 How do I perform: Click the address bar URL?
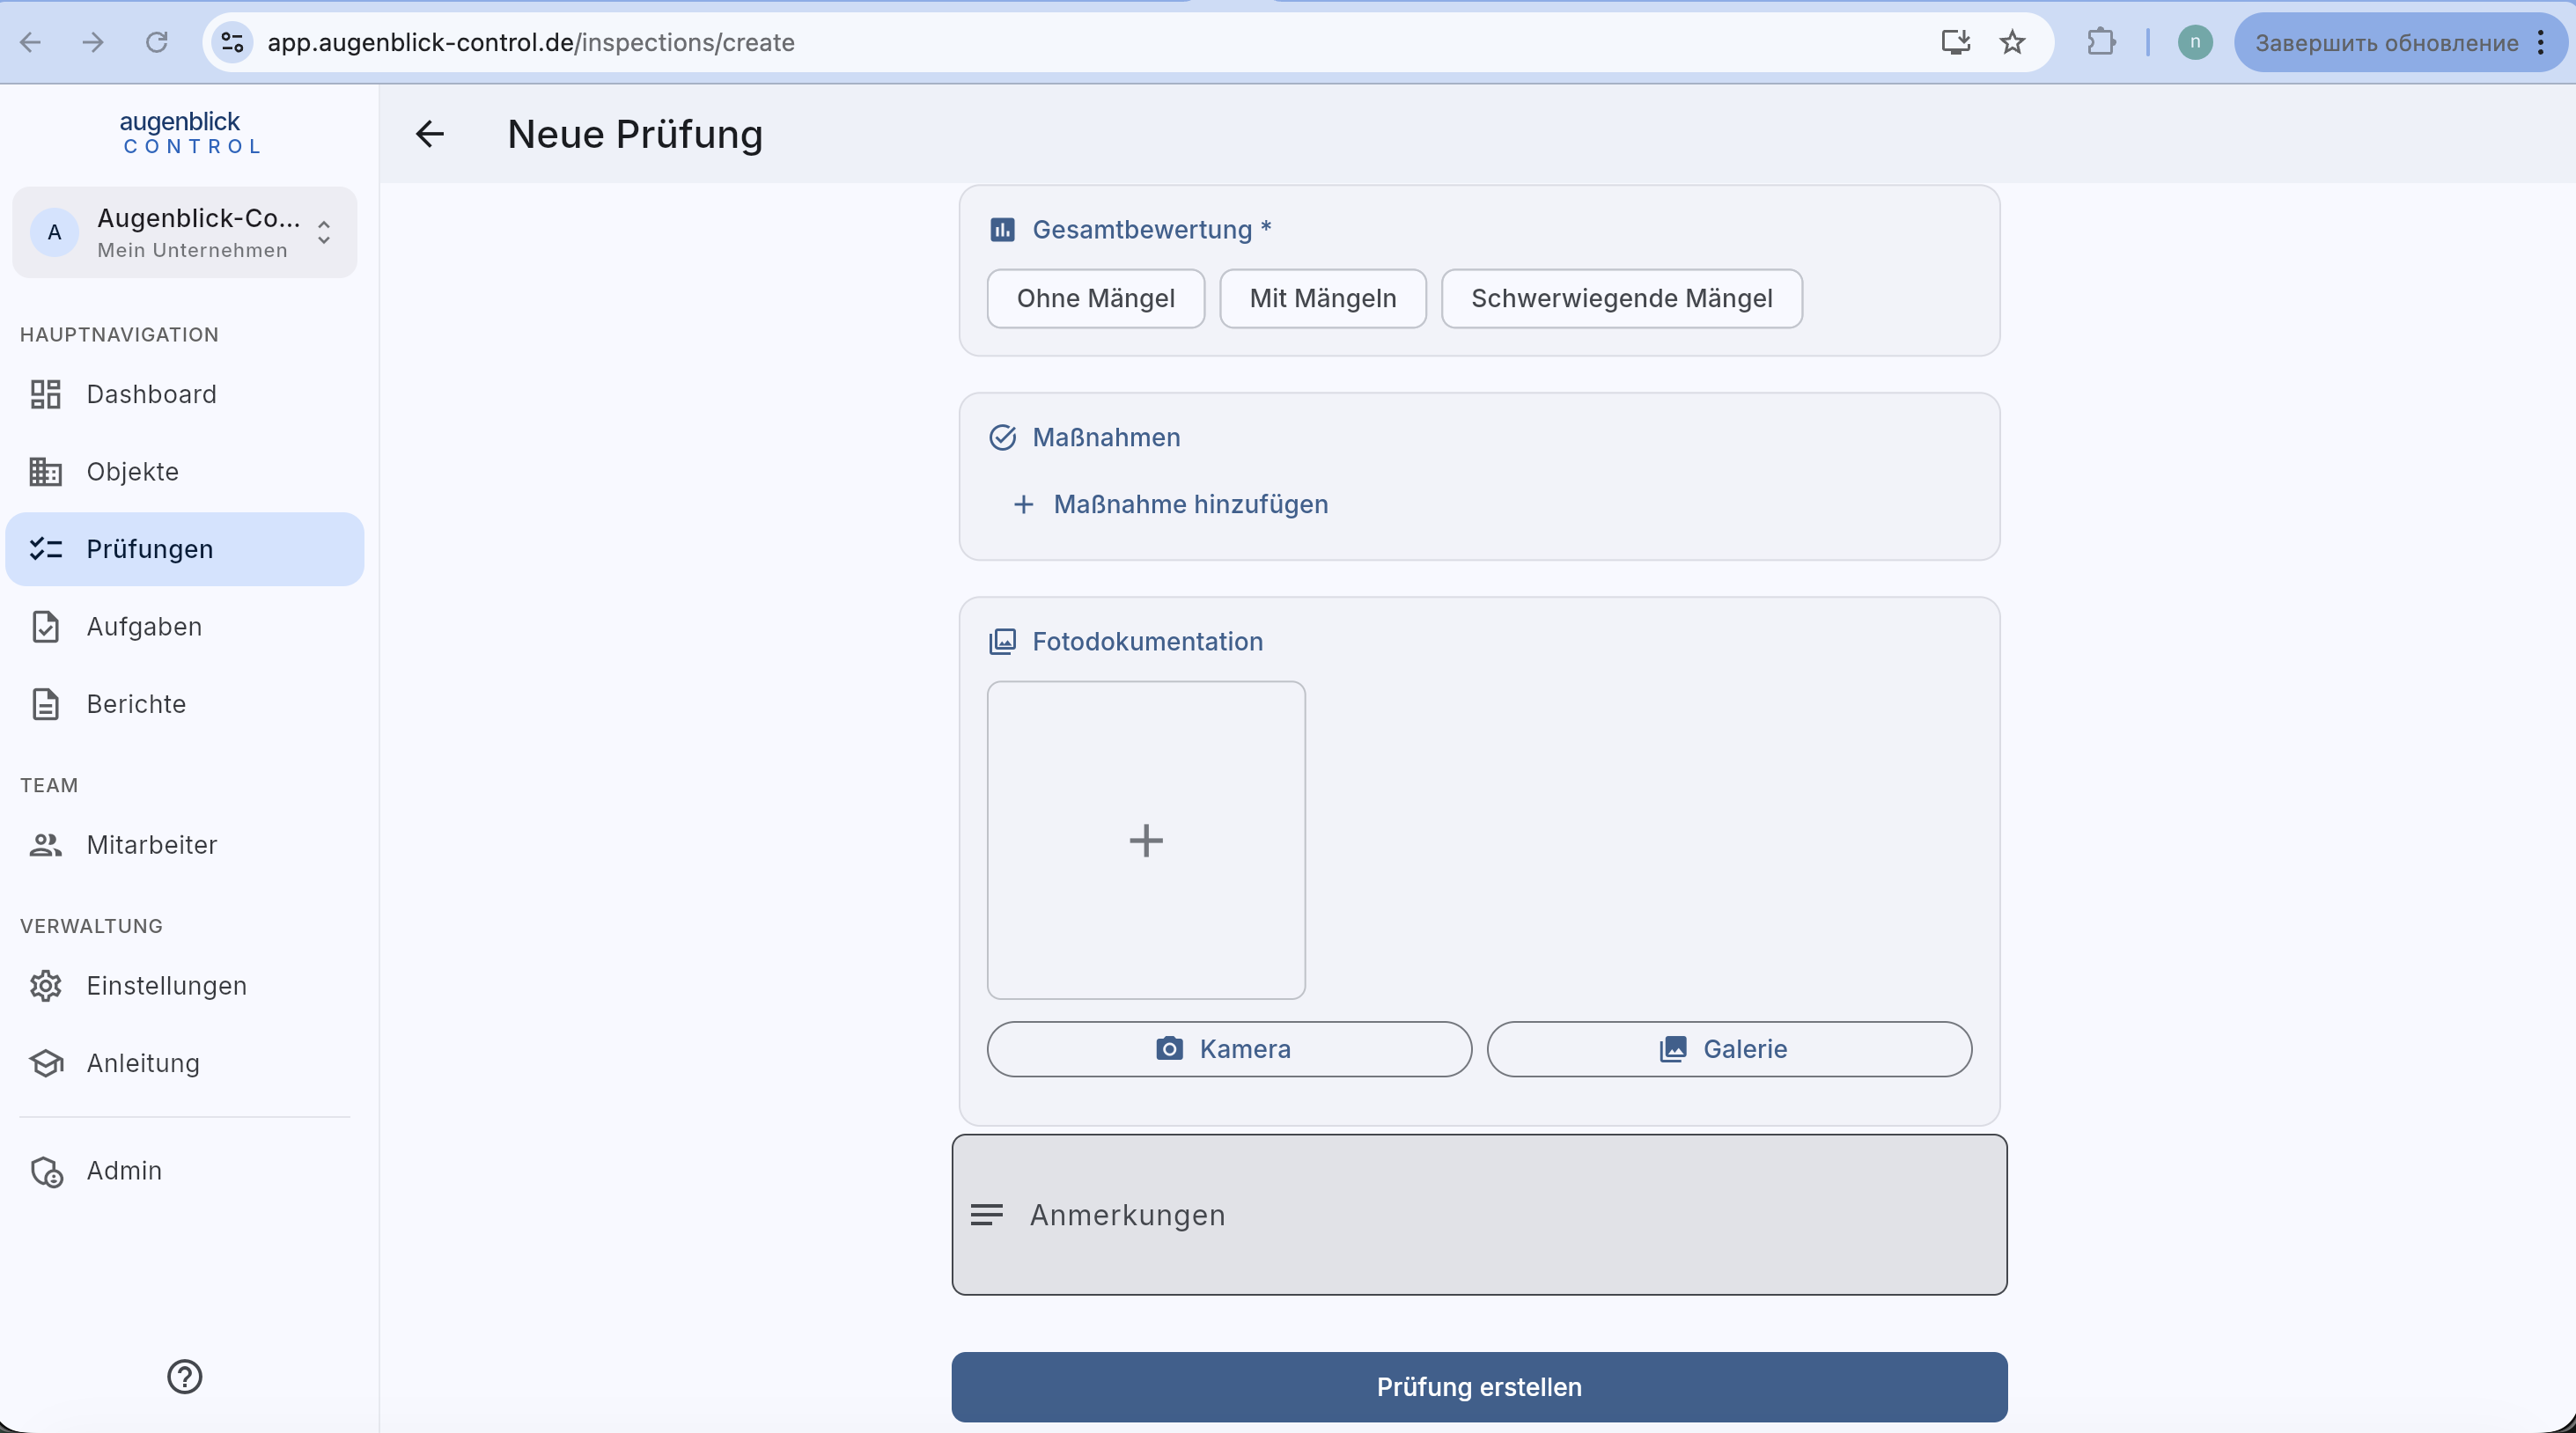tap(531, 42)
